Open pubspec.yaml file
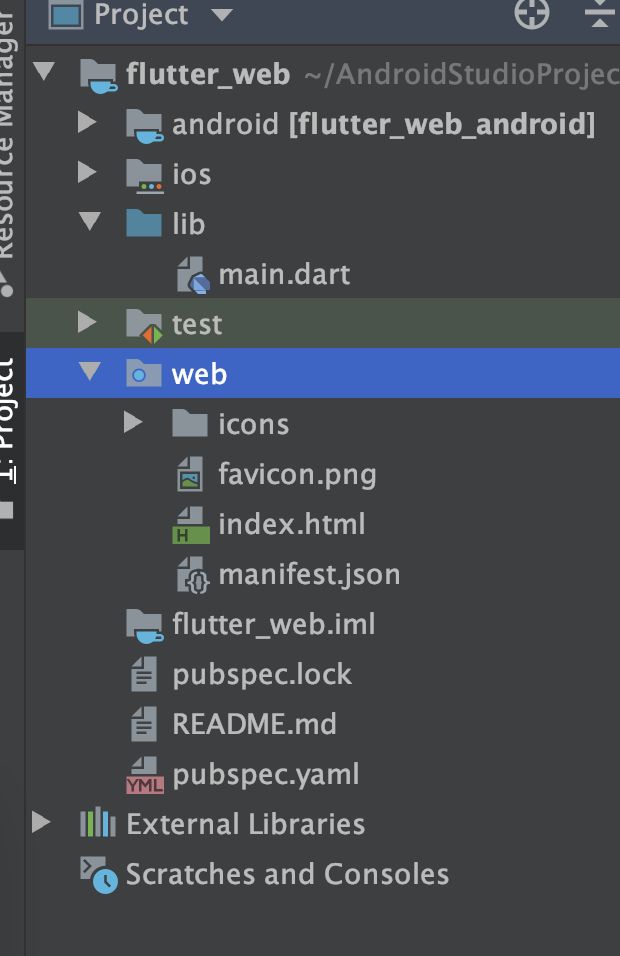This screenshot has width=620, height=956. click(266, 776)
